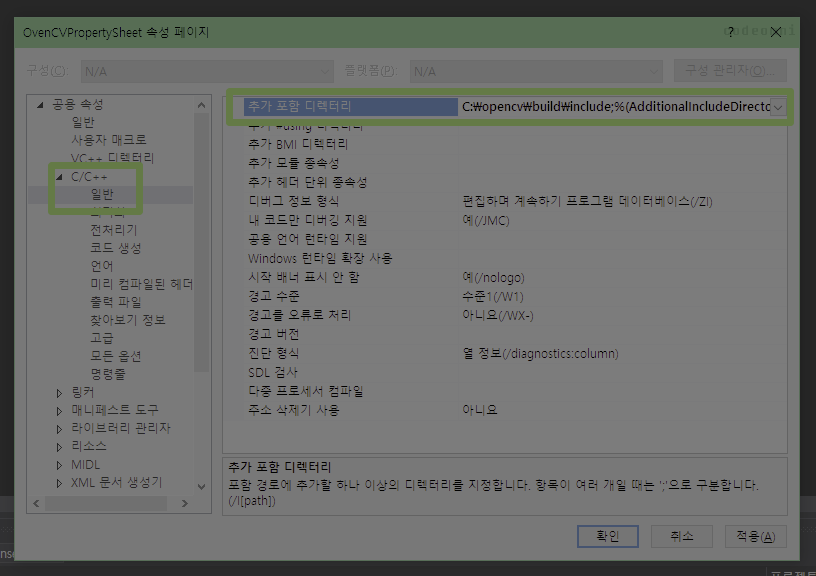Screen dimensions: 816x576
Task: Select 일반 under 공용 속성
Action: click(83, 122)
